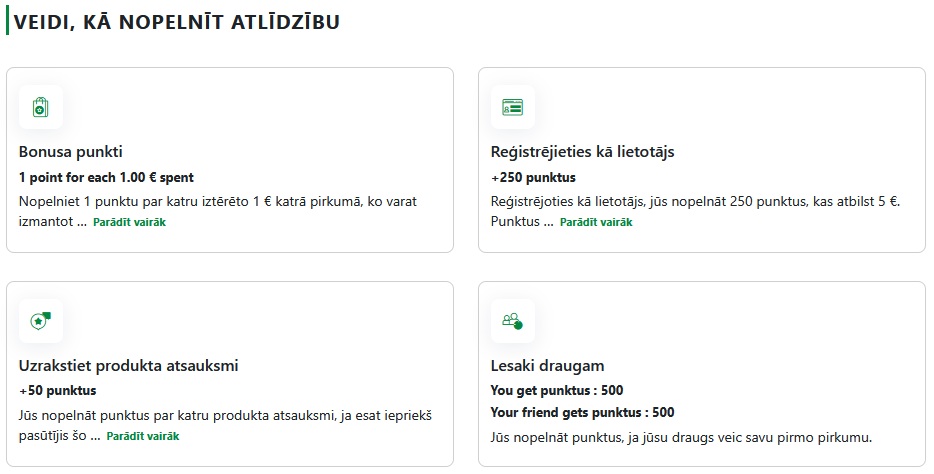
Task: Open the 'Bonusa punkti' title
Action: (x=70, y=152)
